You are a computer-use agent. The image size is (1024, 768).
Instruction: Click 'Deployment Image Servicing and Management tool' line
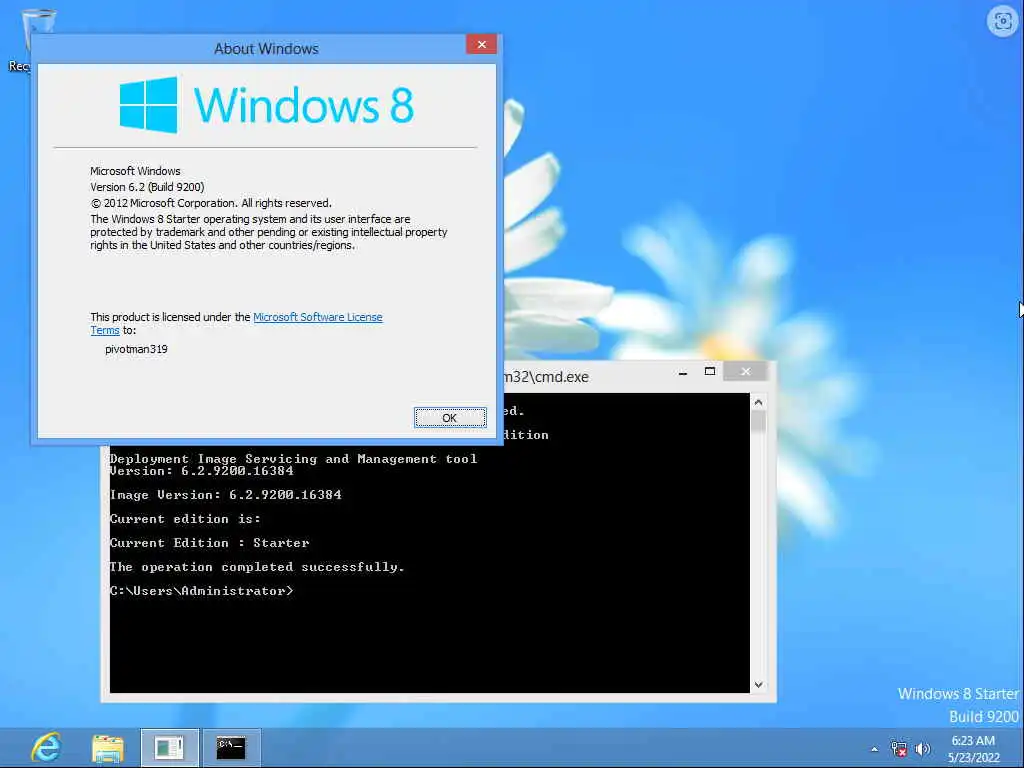coord(294,458)
